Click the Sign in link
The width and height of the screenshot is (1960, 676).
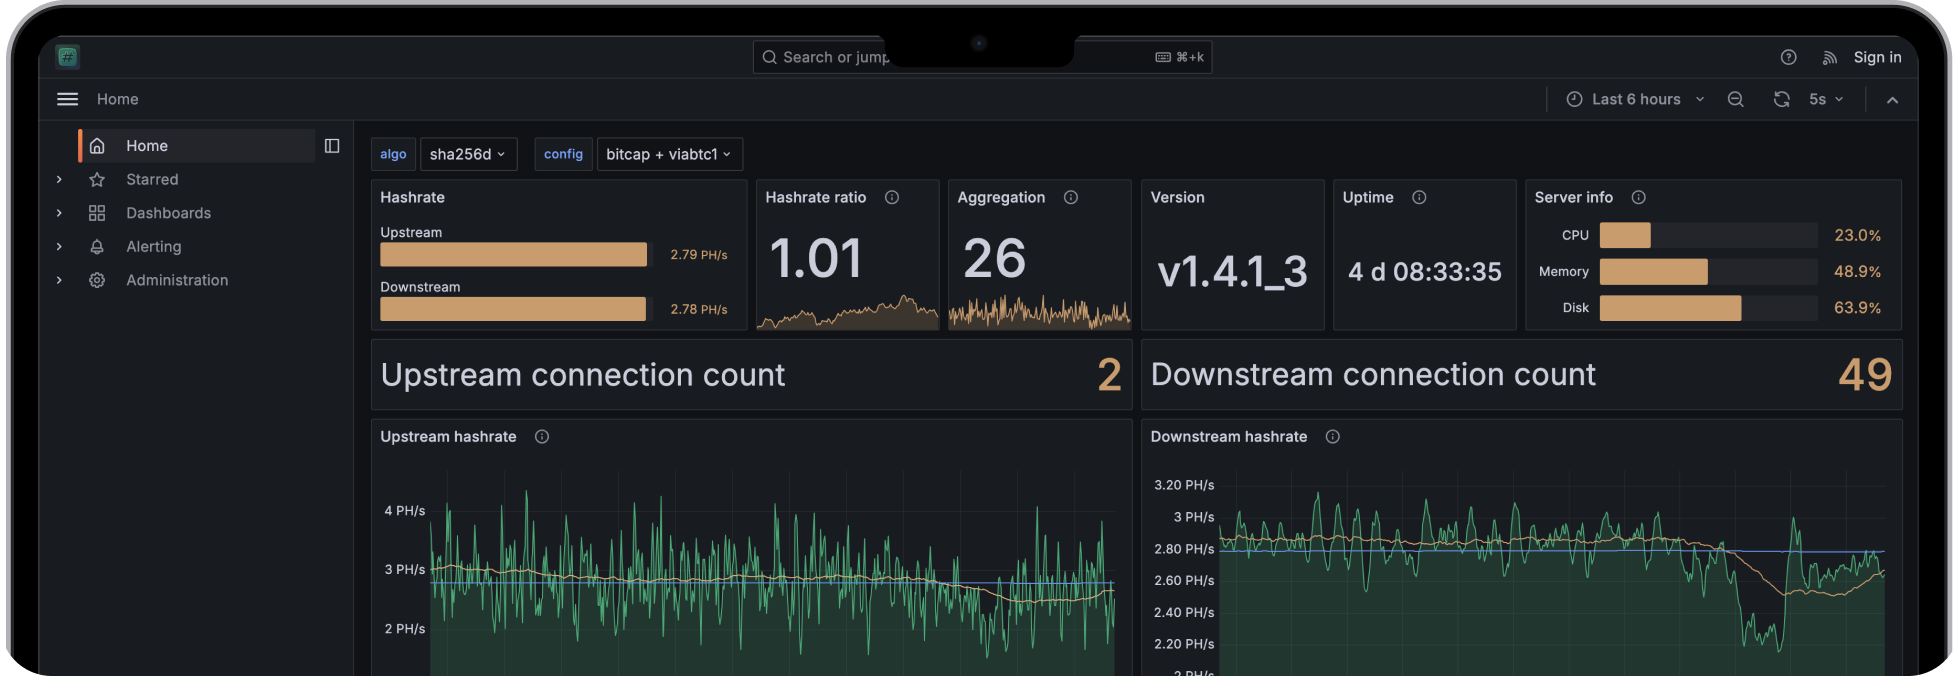(1877, 57)
